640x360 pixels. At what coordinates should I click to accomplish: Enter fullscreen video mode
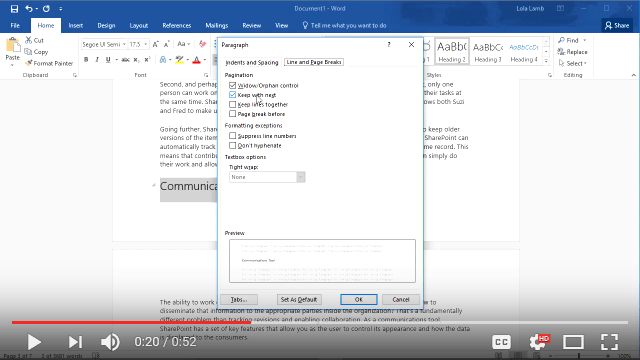tap(609, 342)
